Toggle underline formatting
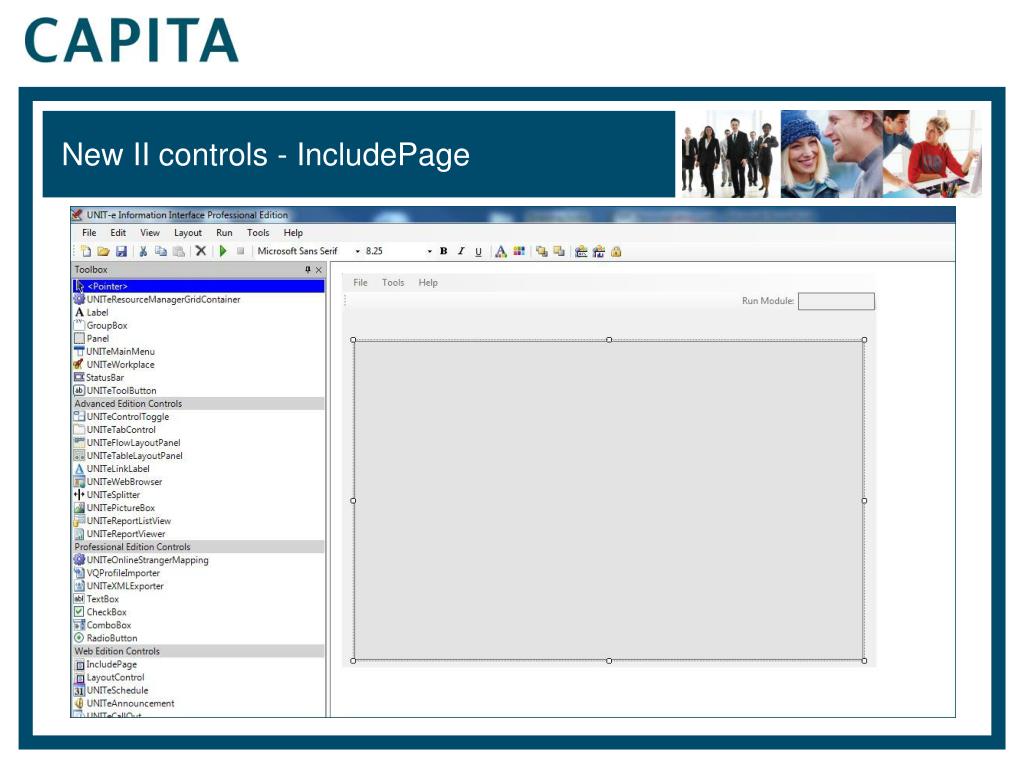Viewport: 1024px width, 768px height. 478,251
